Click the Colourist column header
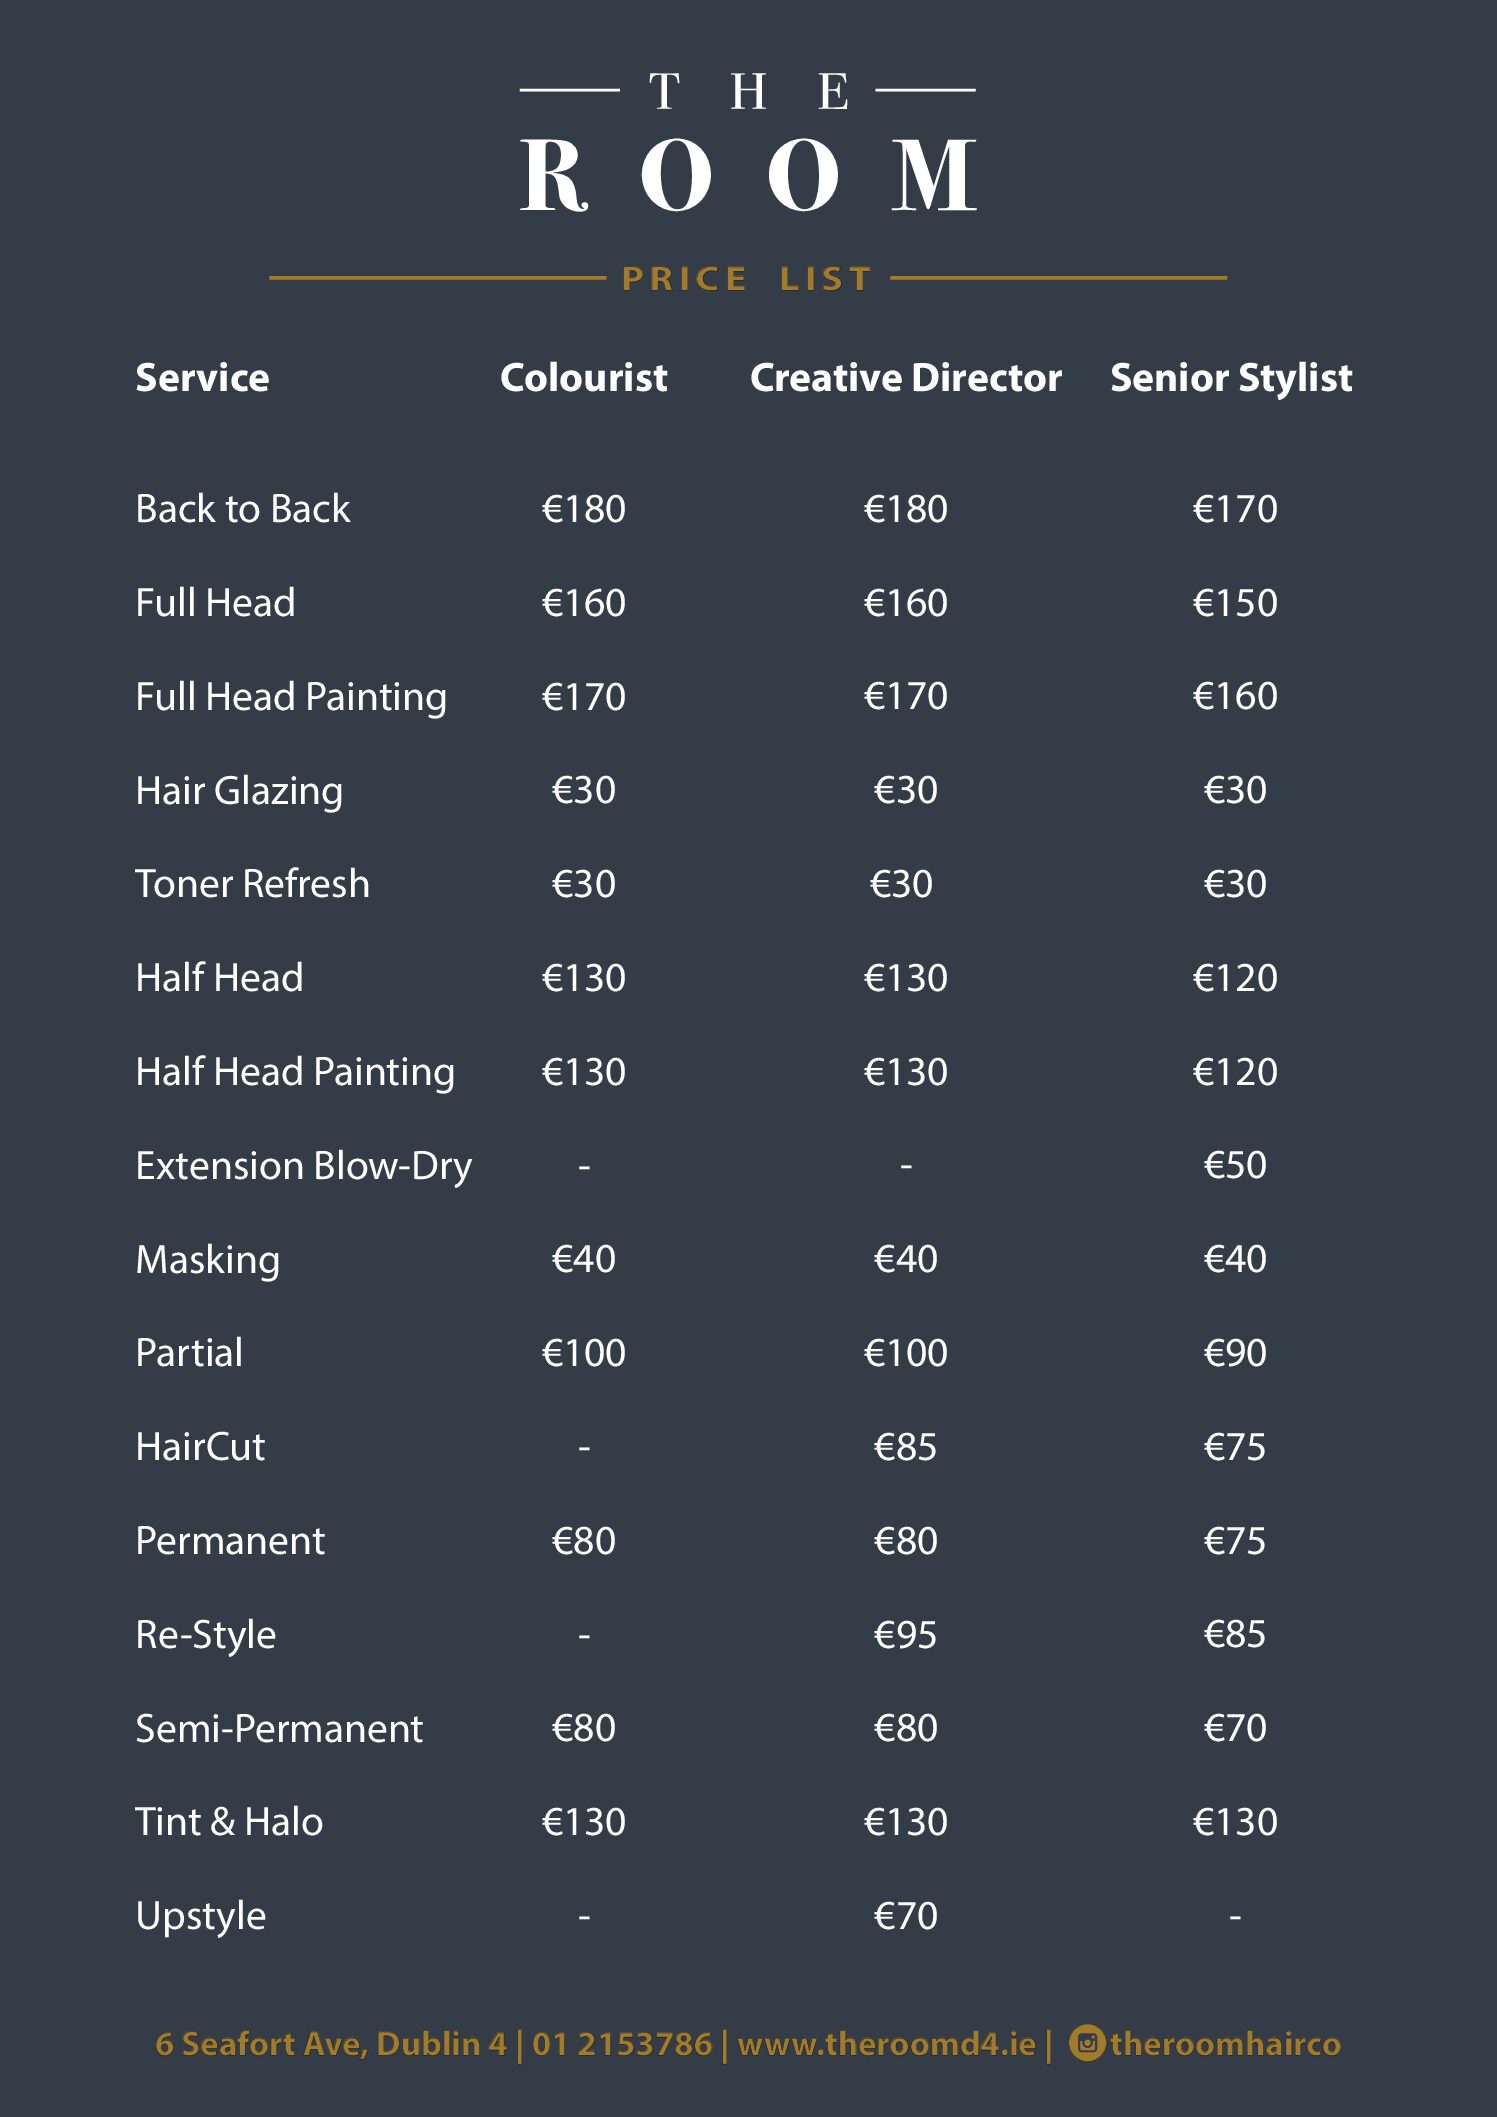 [583, 378]
